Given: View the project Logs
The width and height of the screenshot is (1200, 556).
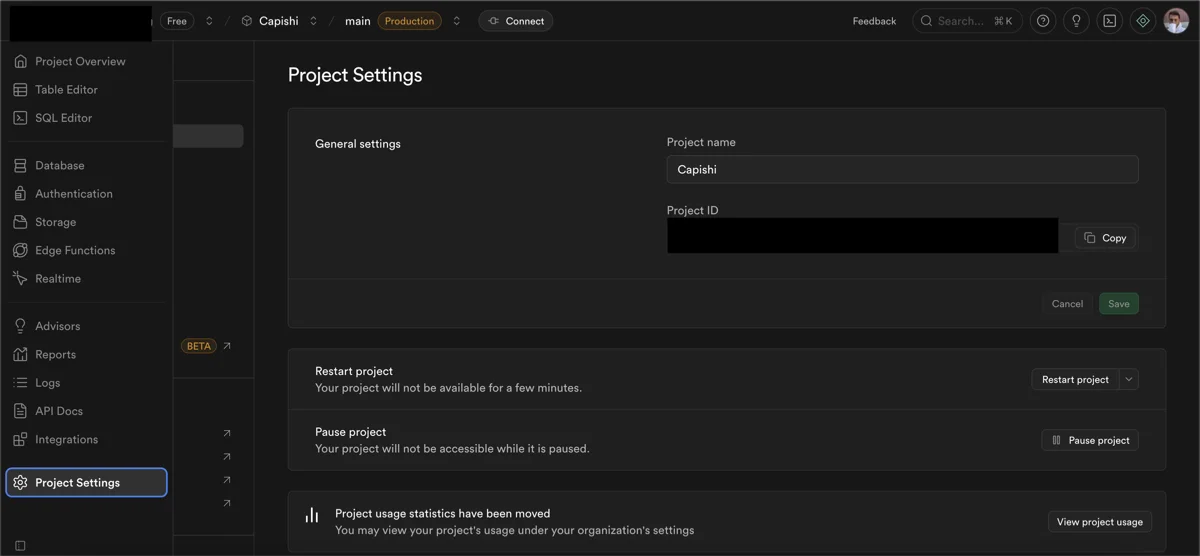Looking at the screenshot, I should [47, 382].
